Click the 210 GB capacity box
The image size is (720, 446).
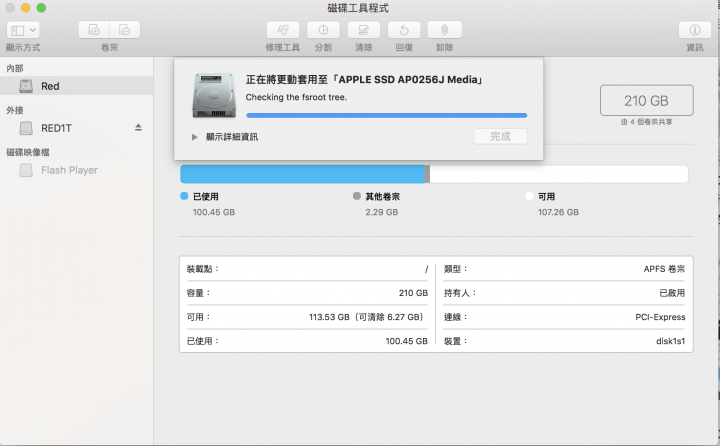point(647,100)
